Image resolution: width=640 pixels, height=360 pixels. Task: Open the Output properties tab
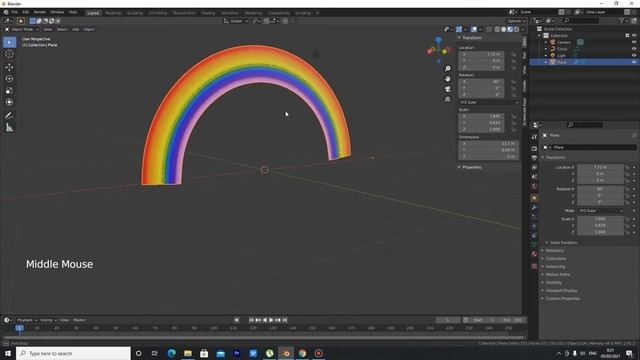534,158
